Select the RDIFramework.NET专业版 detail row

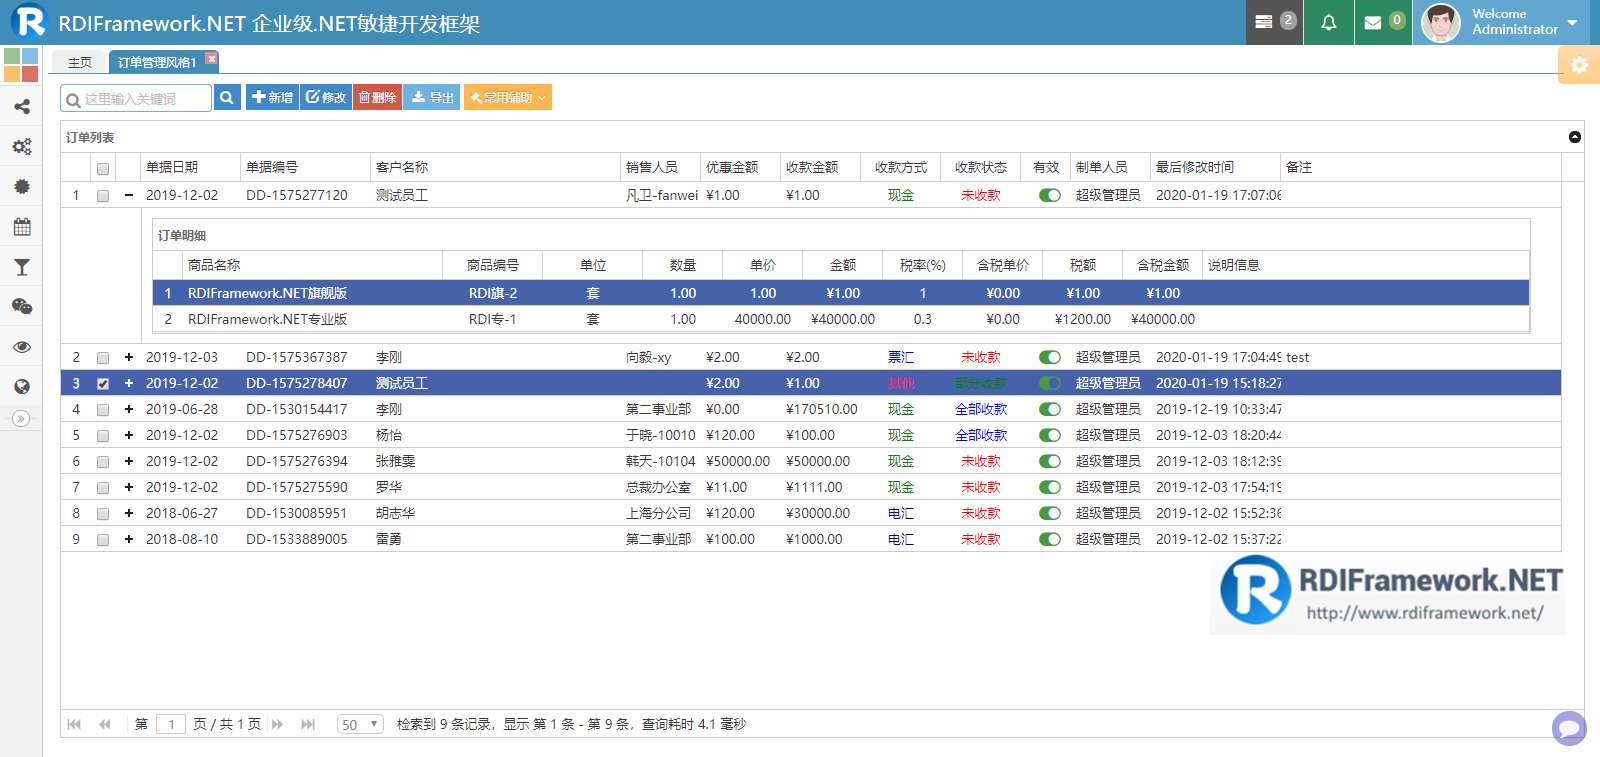coord(841,319)
